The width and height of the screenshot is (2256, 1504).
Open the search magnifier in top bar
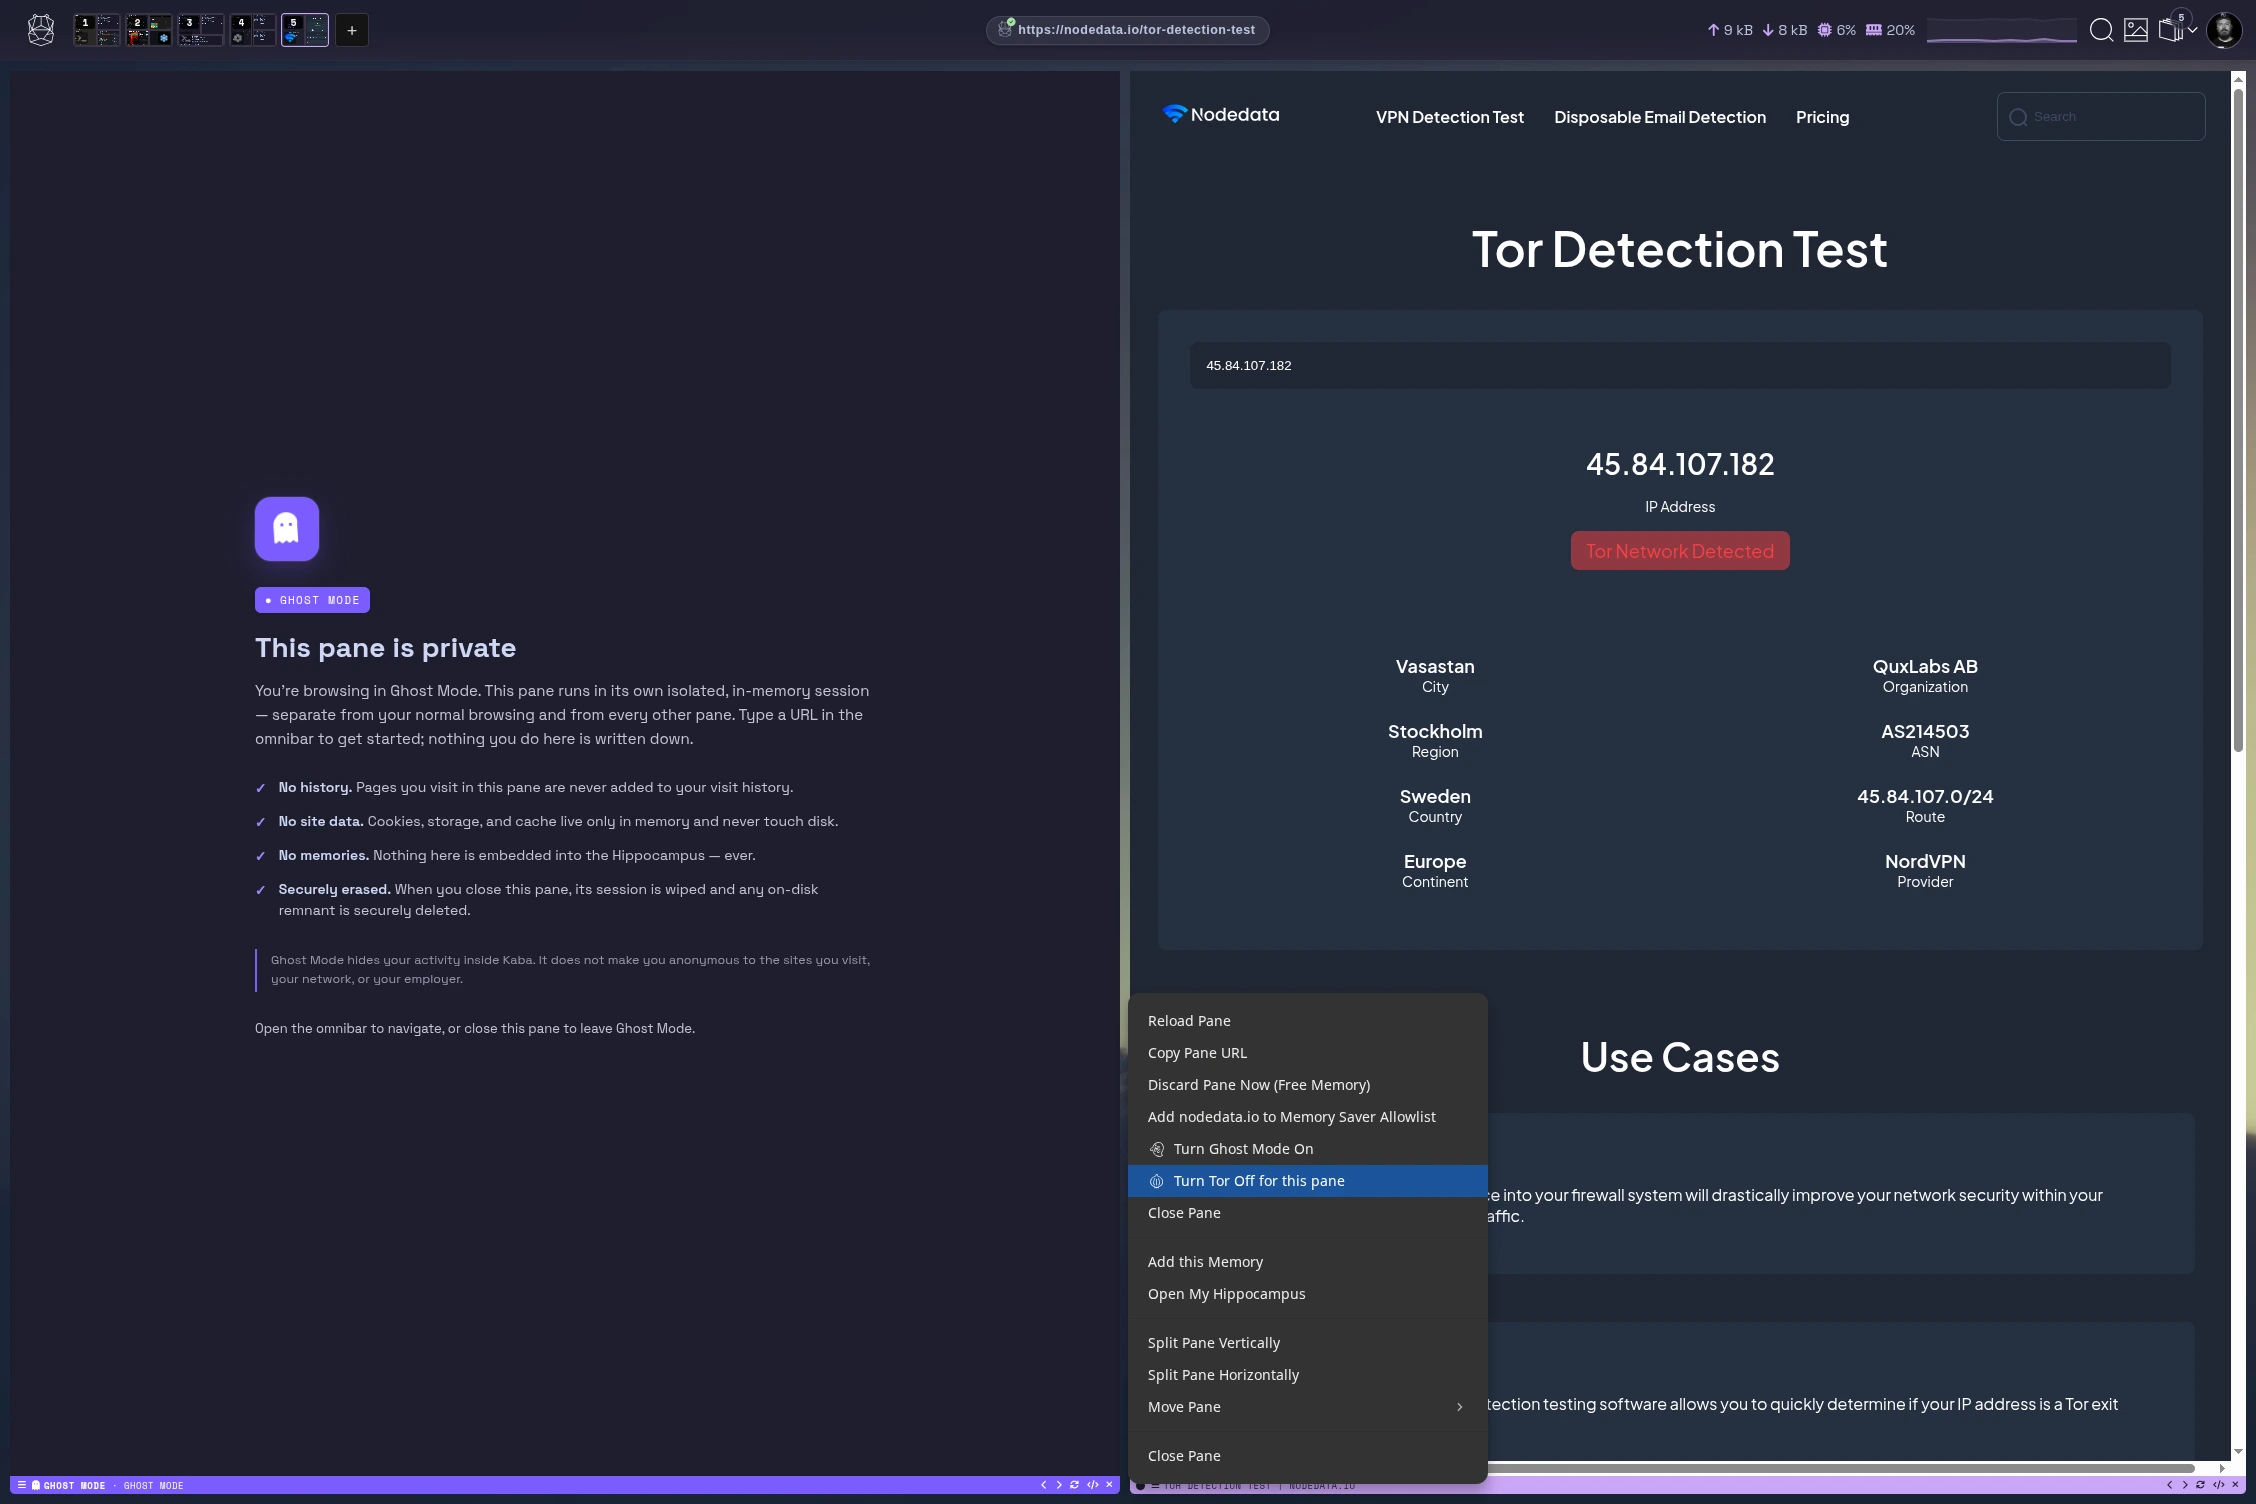click(x=2101, y=30)
